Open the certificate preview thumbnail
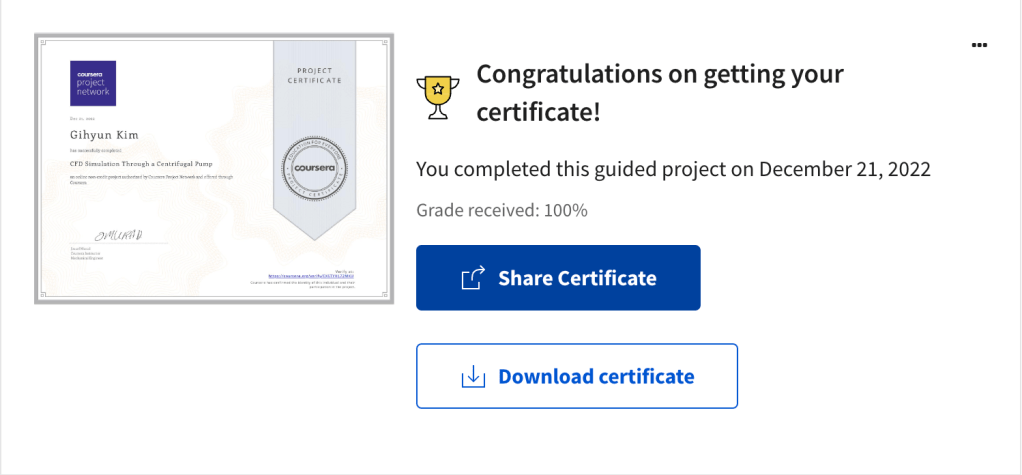Screen dimensions: 1022x475 (214, 168)
